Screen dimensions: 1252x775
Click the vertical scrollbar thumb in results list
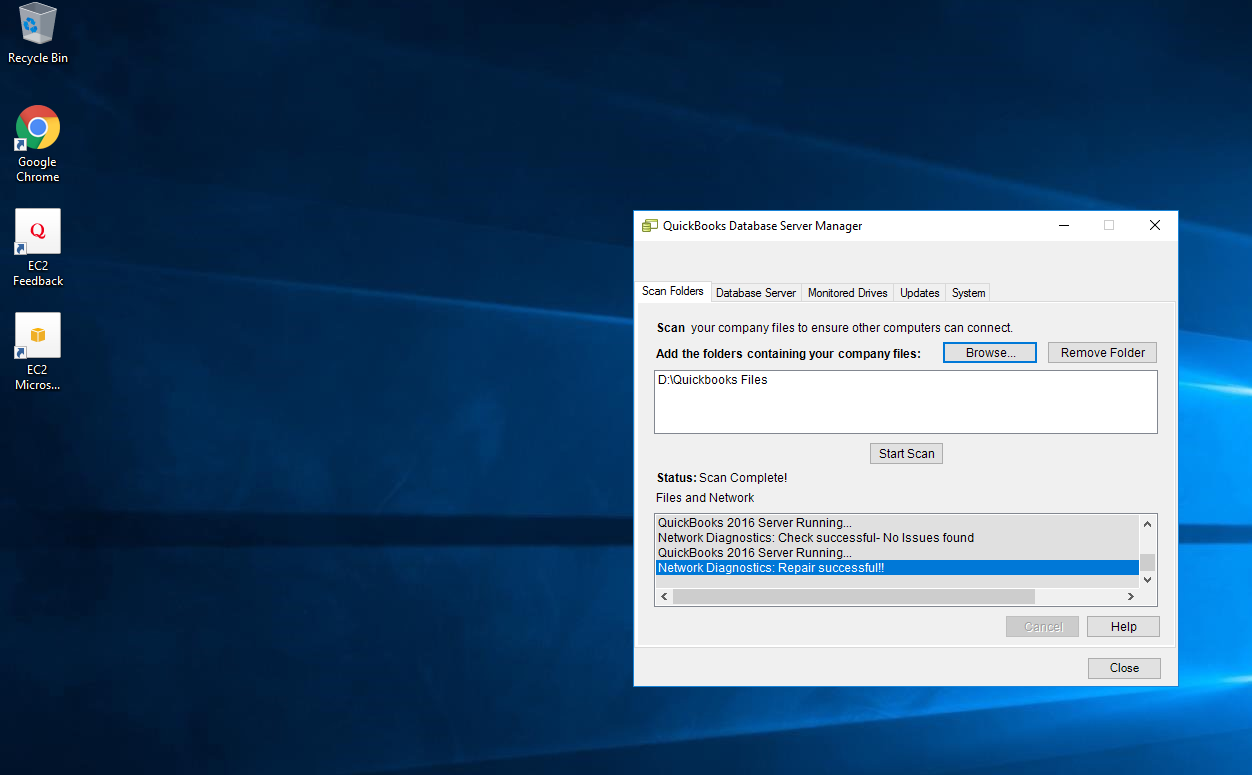(1148, 562)
